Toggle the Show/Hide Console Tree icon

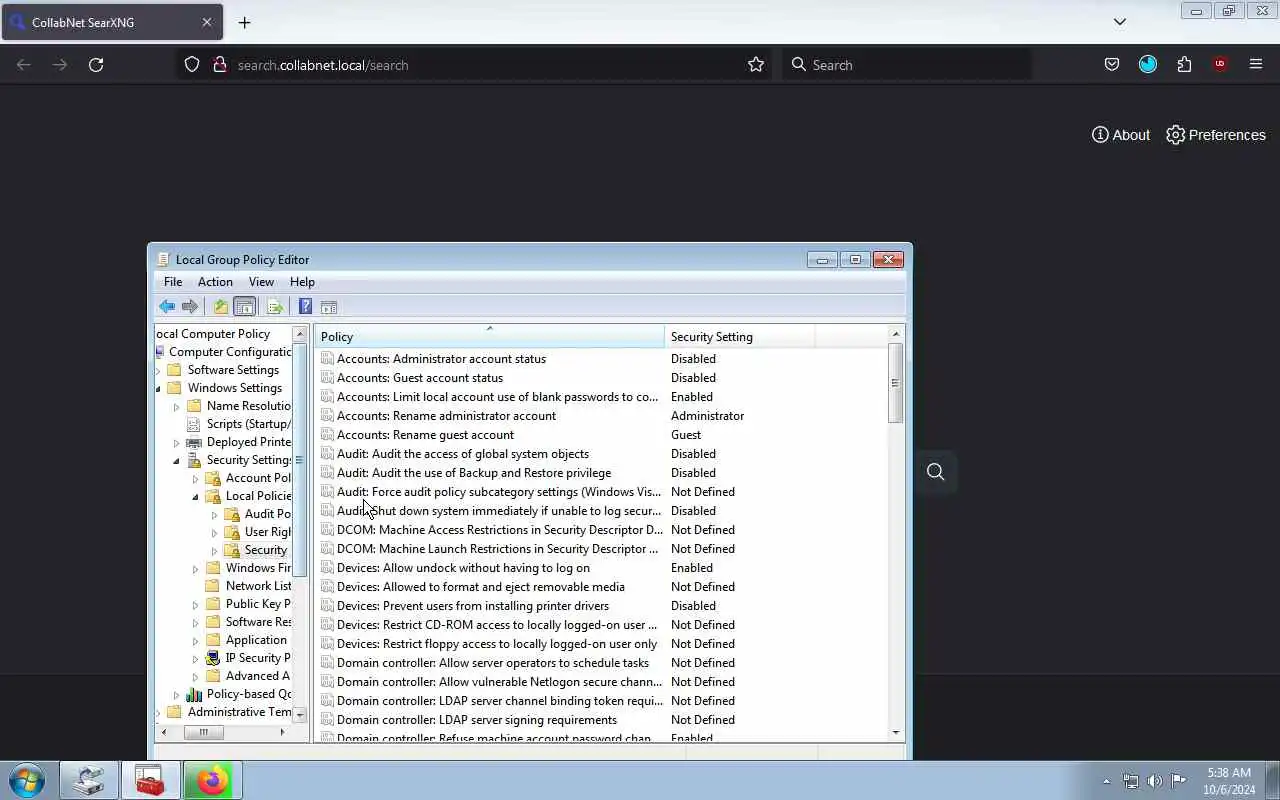pyautogui.click(x=244, y=307)
